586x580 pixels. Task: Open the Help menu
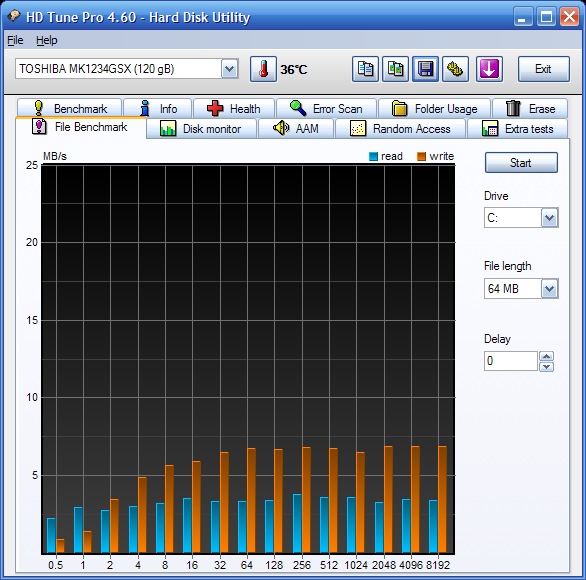pyautogui.click(x=47, y=40)
